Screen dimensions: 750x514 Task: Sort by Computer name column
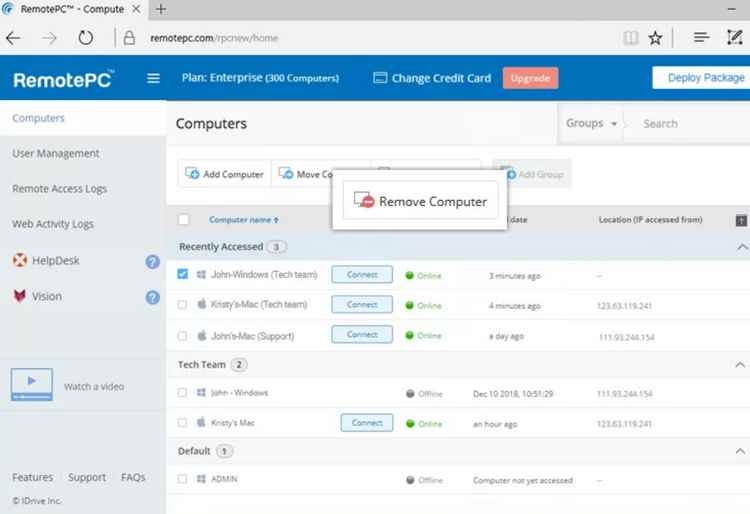coord(243,219)
